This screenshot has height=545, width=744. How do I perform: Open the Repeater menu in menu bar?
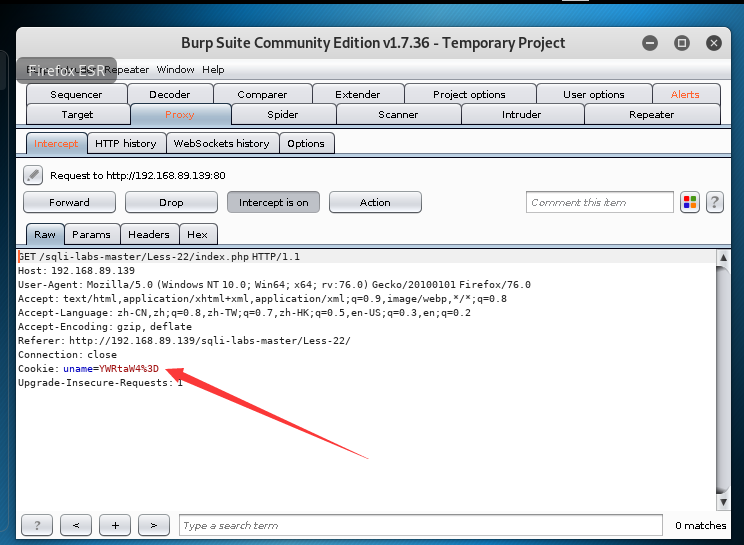[x=127, y=70]
